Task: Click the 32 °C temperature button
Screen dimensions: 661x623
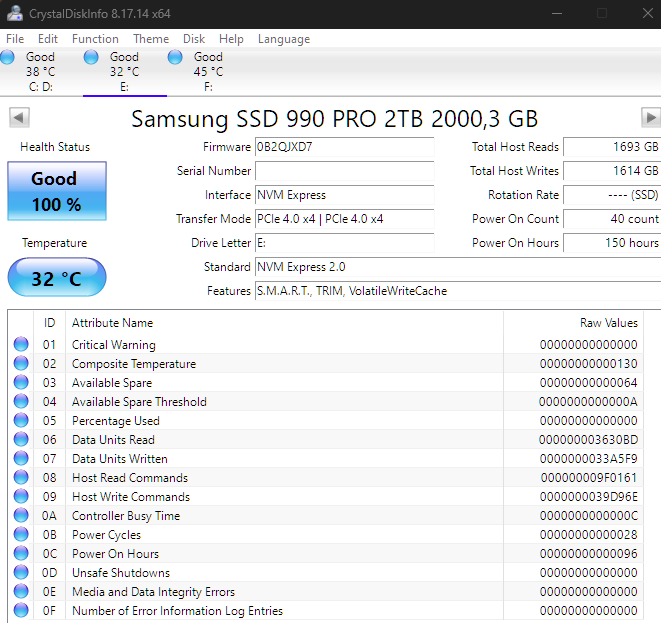Action: tap(57, 277)
